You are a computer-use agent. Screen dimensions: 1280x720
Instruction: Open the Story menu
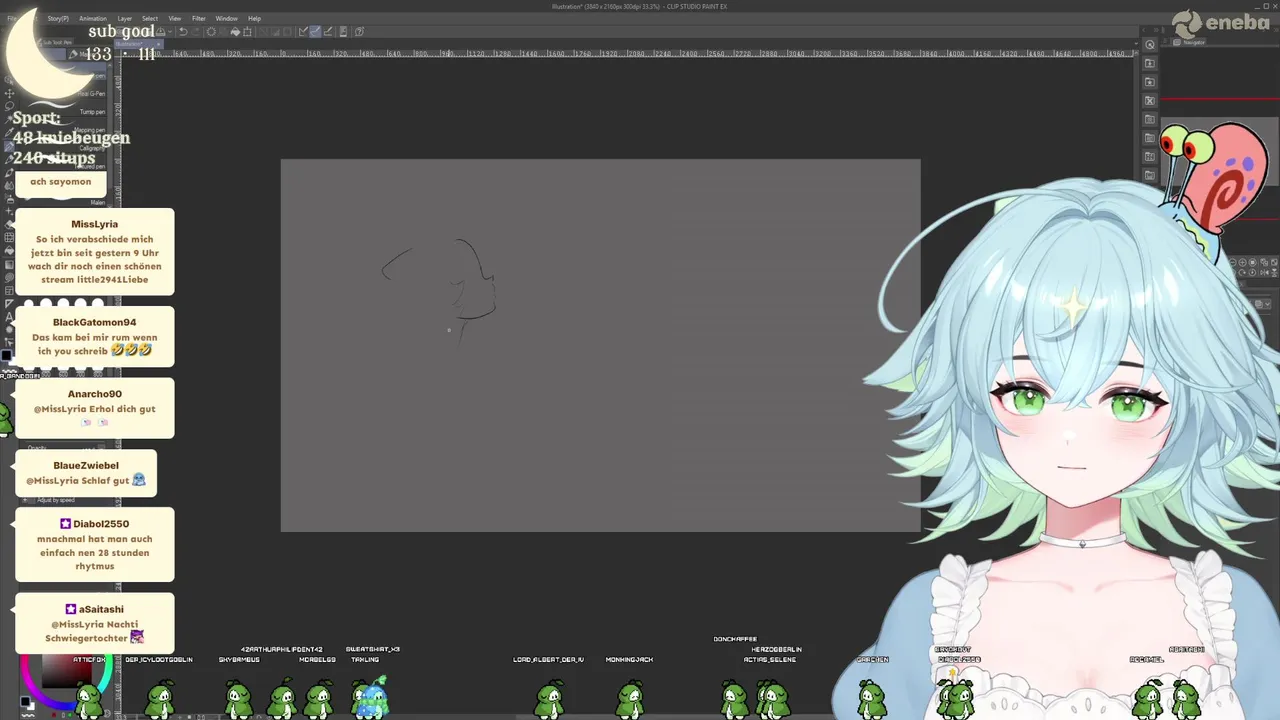[58, 18]
